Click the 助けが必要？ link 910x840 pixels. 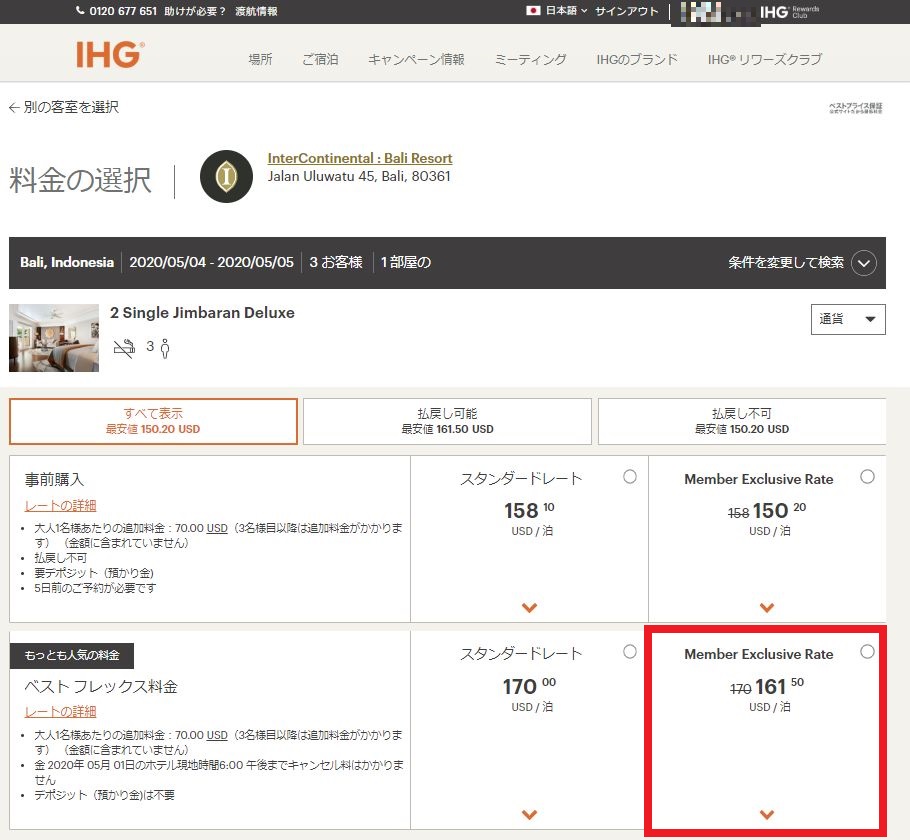[195, 11]
